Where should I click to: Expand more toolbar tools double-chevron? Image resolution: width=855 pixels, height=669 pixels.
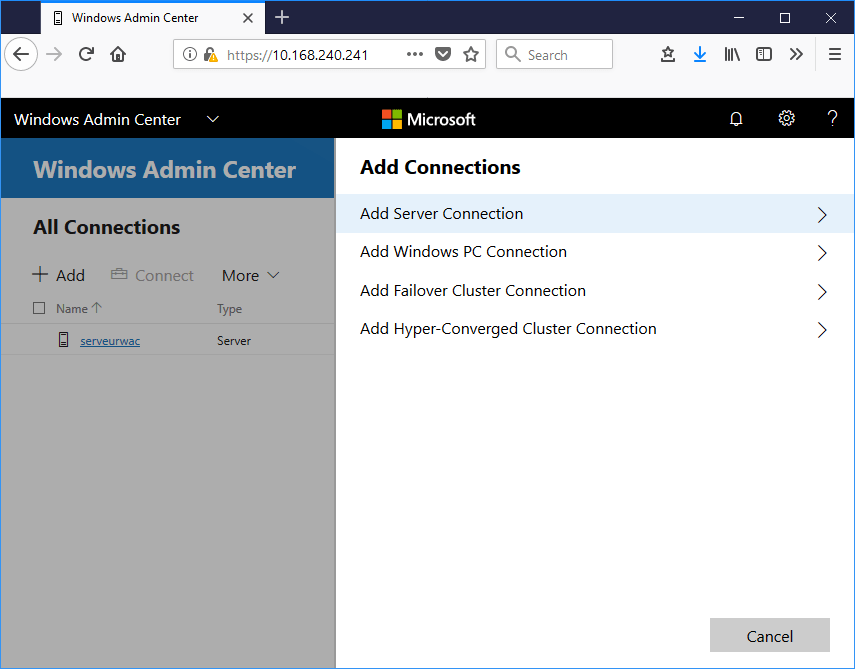796,54
